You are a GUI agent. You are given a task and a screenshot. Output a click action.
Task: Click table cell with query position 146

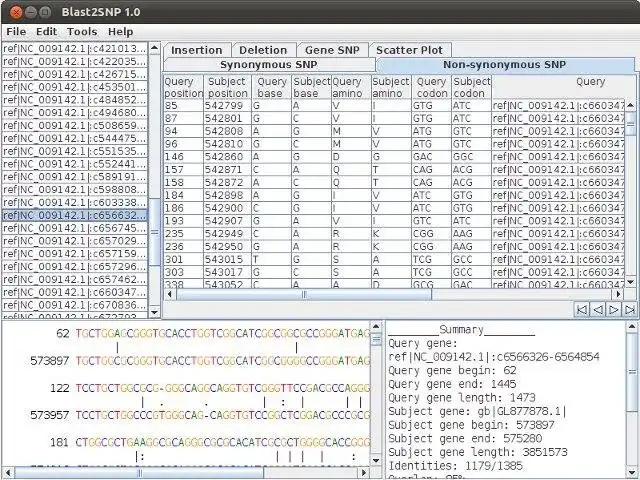click(183, 157)
